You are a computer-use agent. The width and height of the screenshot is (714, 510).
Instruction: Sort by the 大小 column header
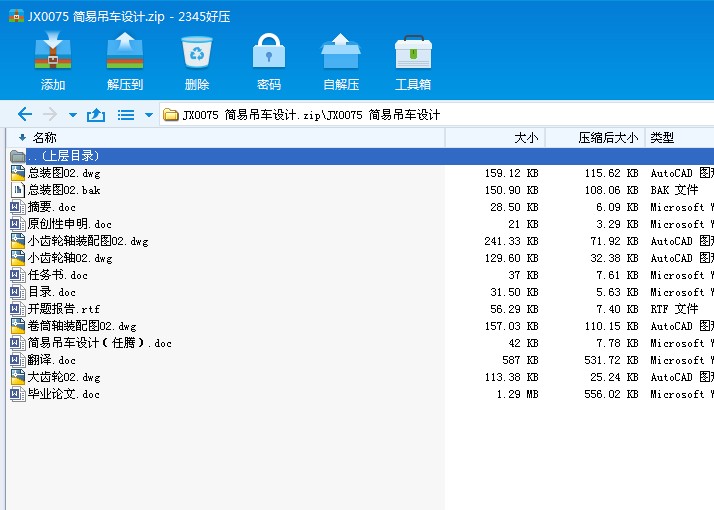(x=495, y=138)
